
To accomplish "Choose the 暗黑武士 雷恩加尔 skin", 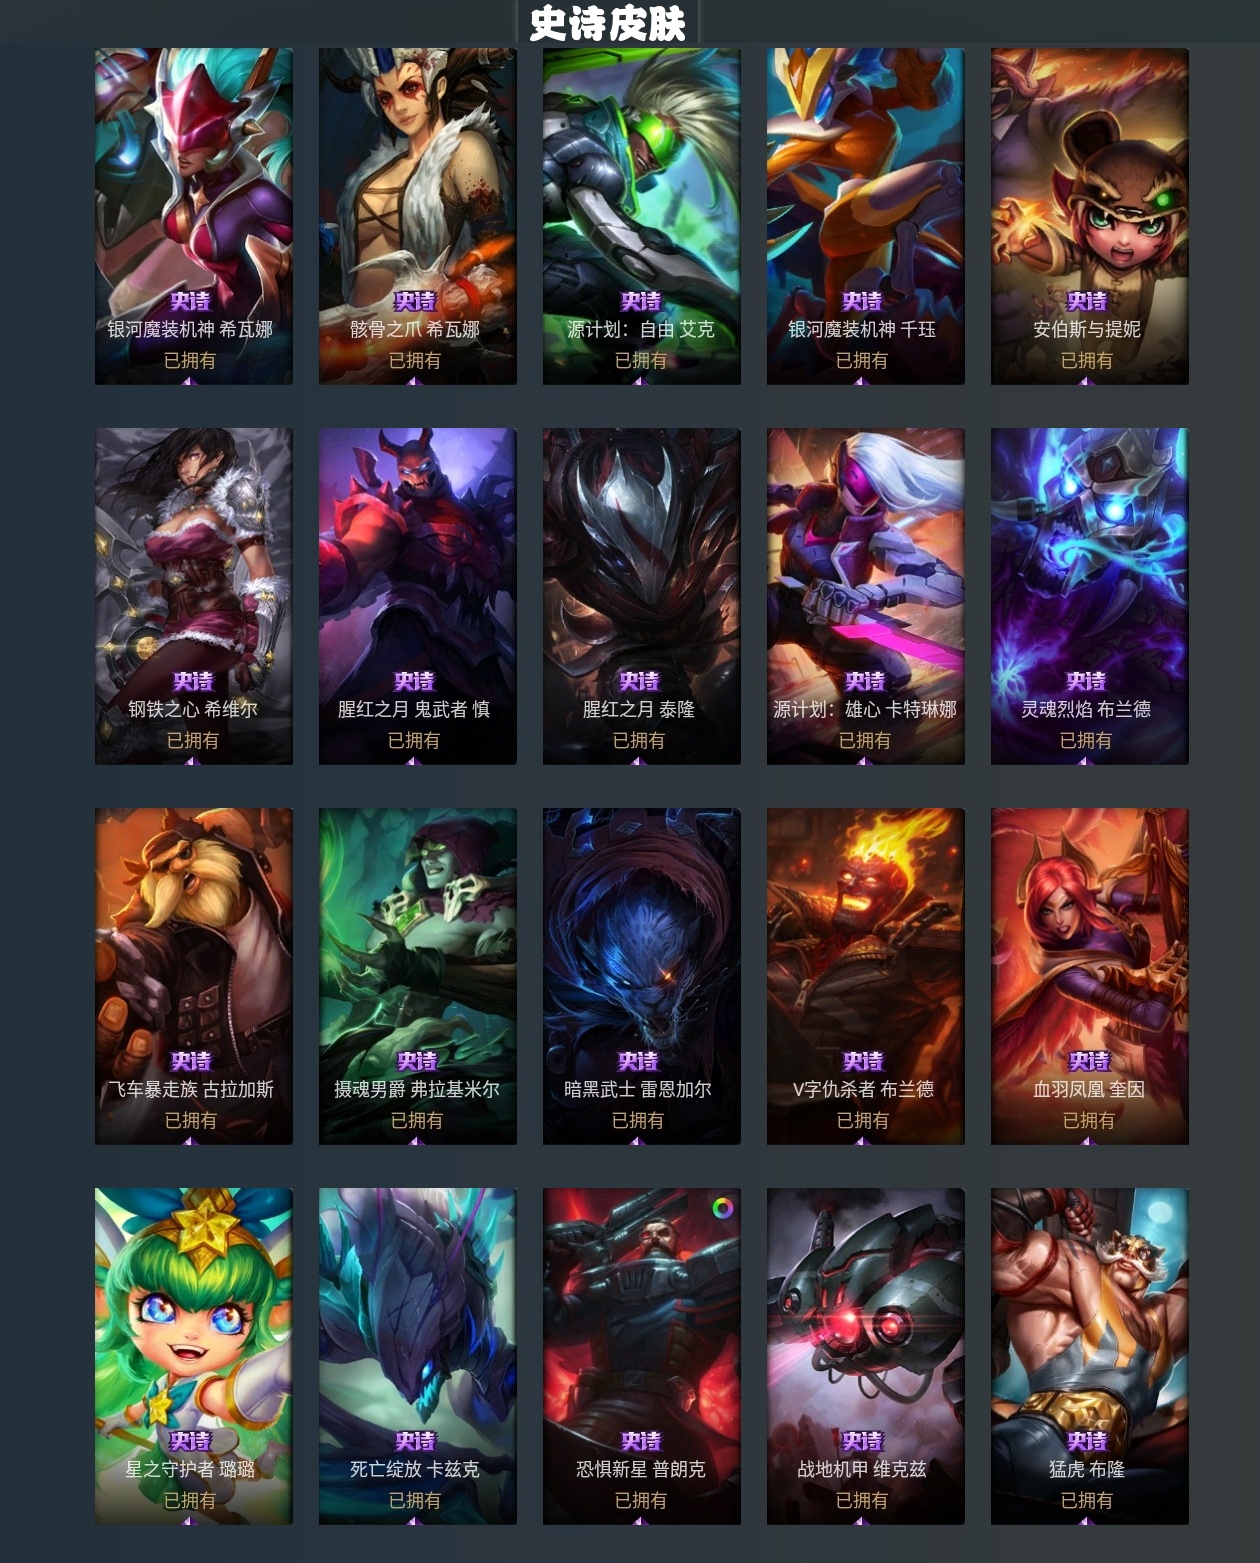I will coord(642,976).
